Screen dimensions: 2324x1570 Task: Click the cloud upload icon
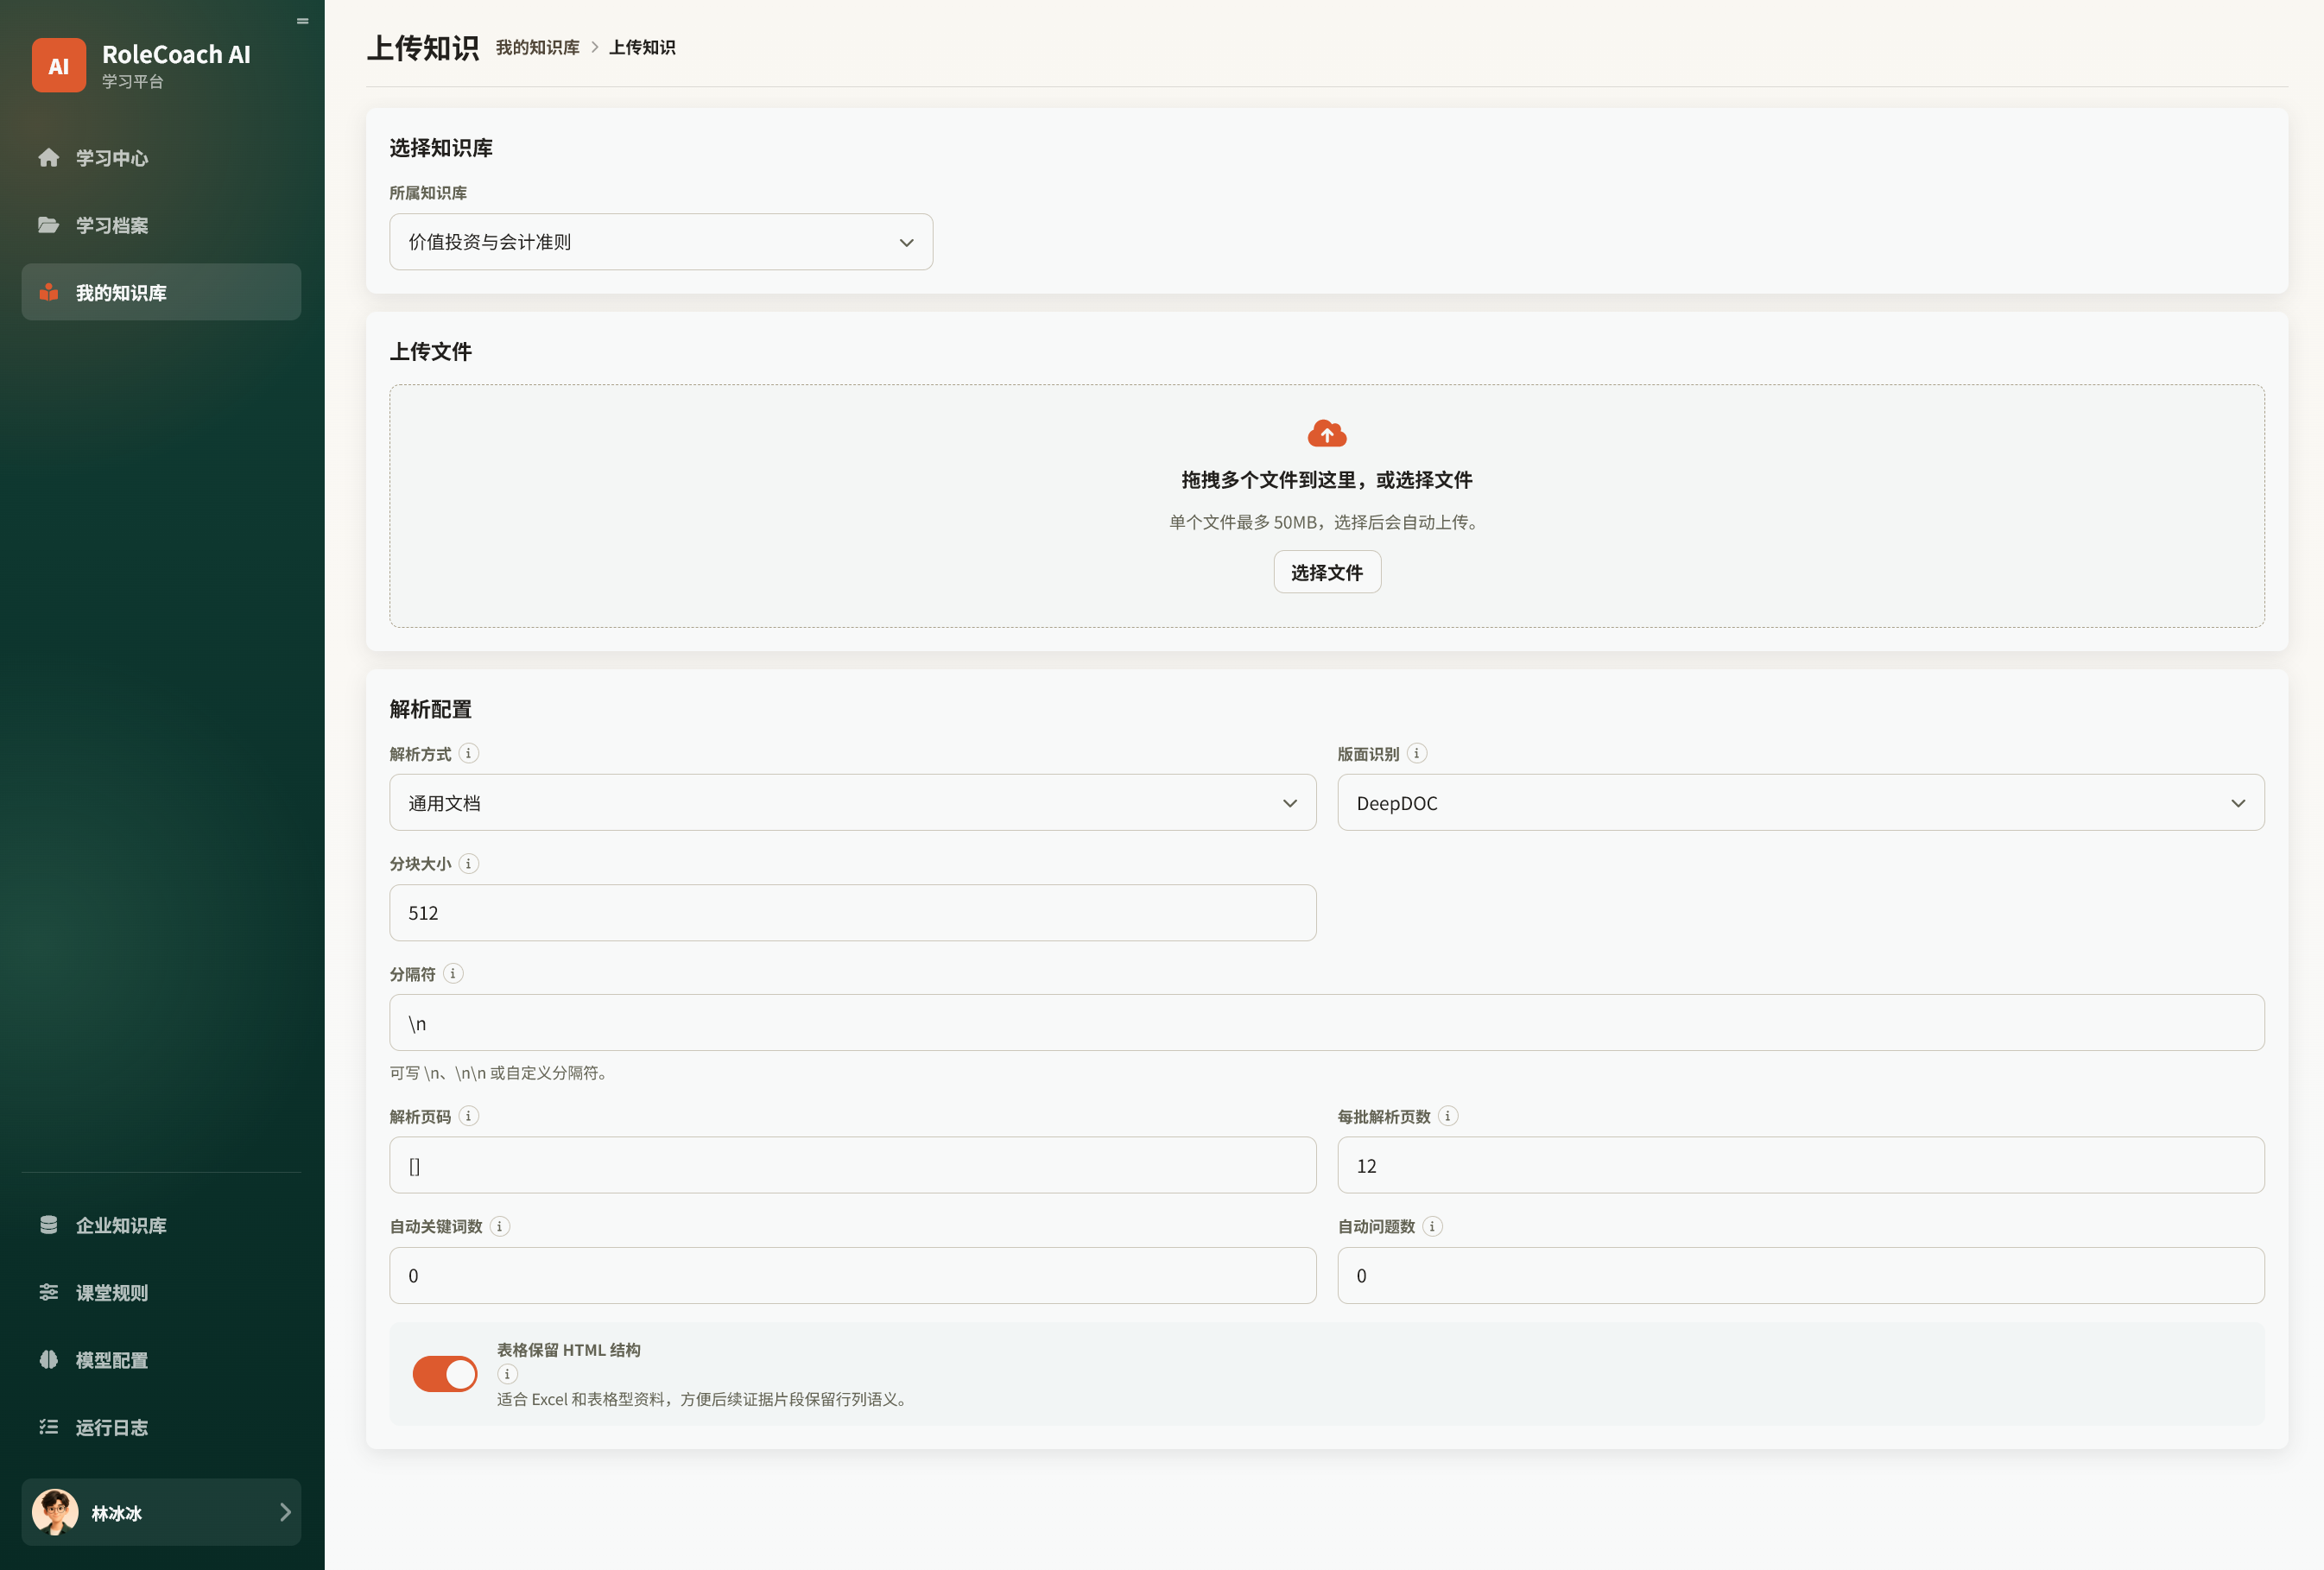click(1327, 433)
